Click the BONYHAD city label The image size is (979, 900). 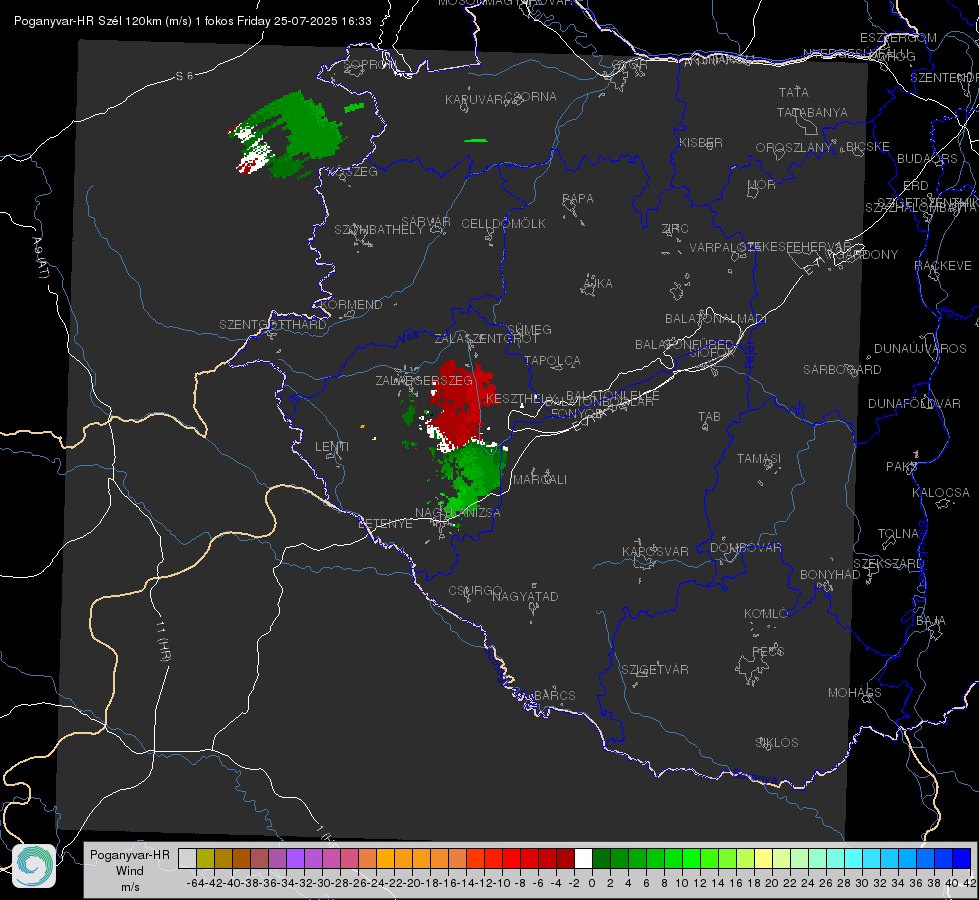pos(830,575)
